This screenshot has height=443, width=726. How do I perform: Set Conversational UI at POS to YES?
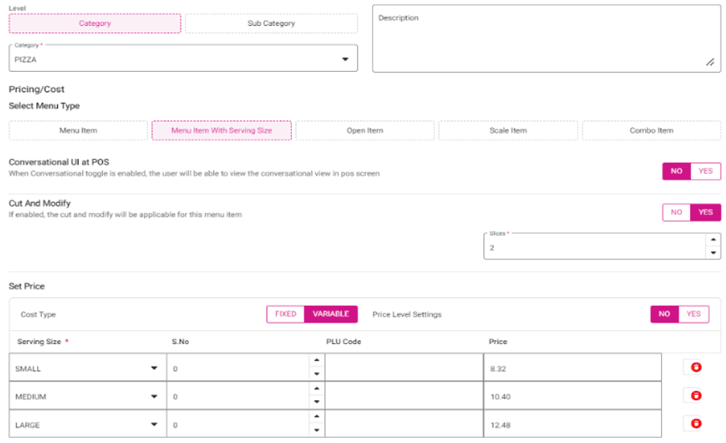coord(705,172)
